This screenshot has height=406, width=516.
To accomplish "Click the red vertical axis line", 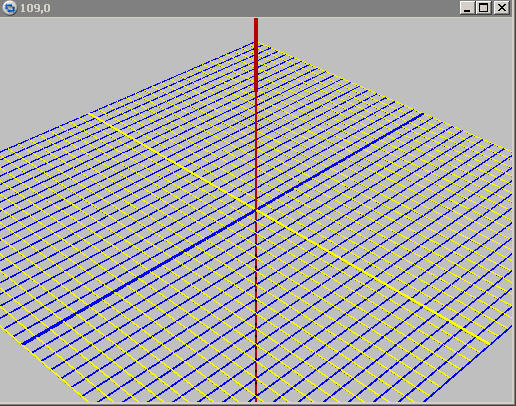I will [x=256, y=210].
